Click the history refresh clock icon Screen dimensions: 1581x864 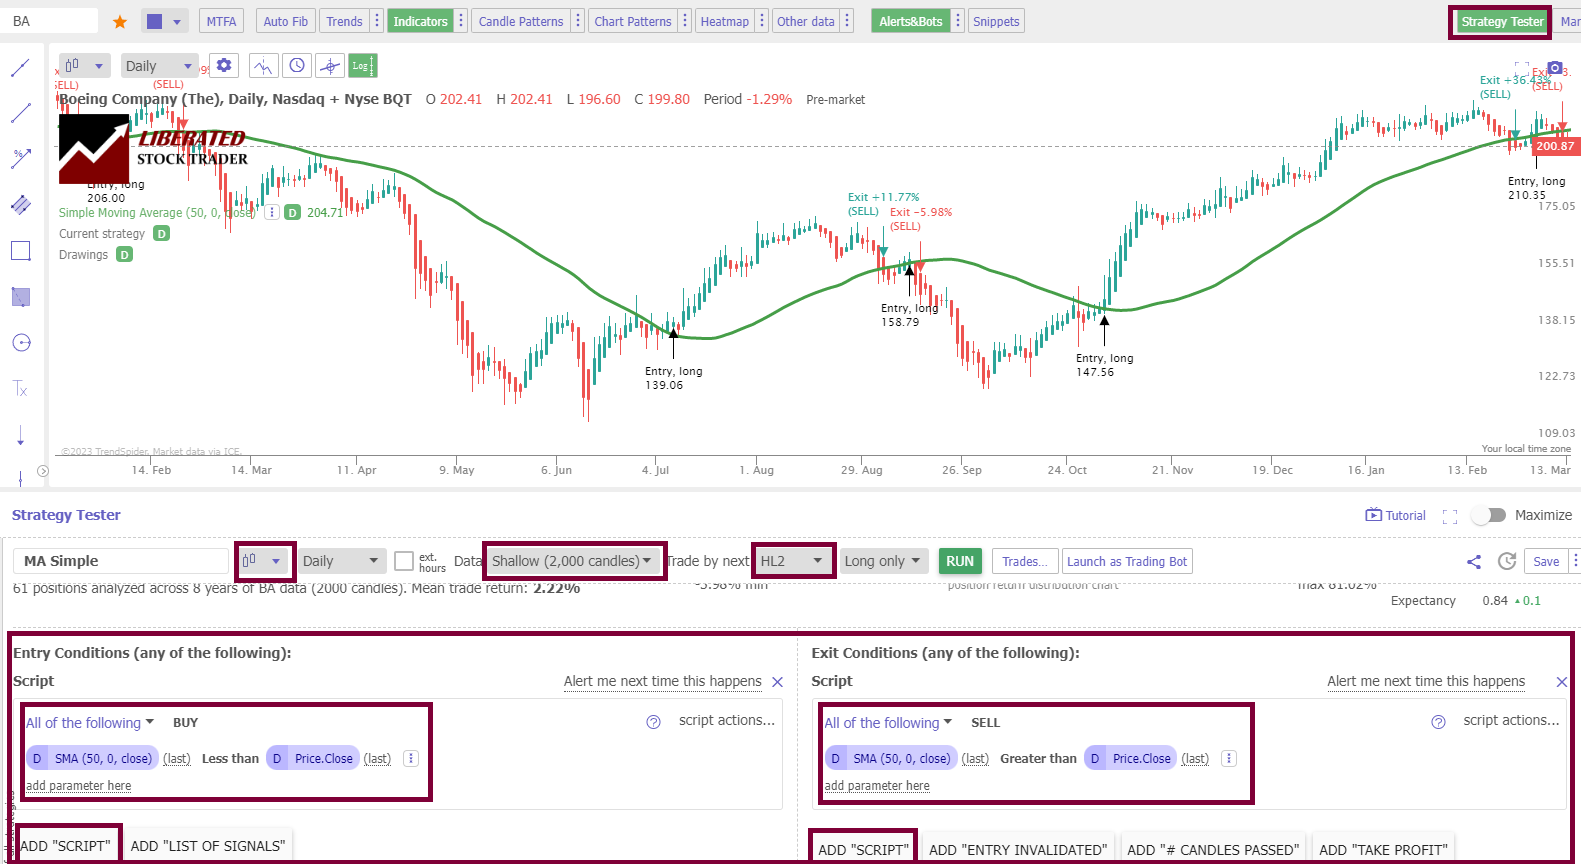coord(1507,562)
